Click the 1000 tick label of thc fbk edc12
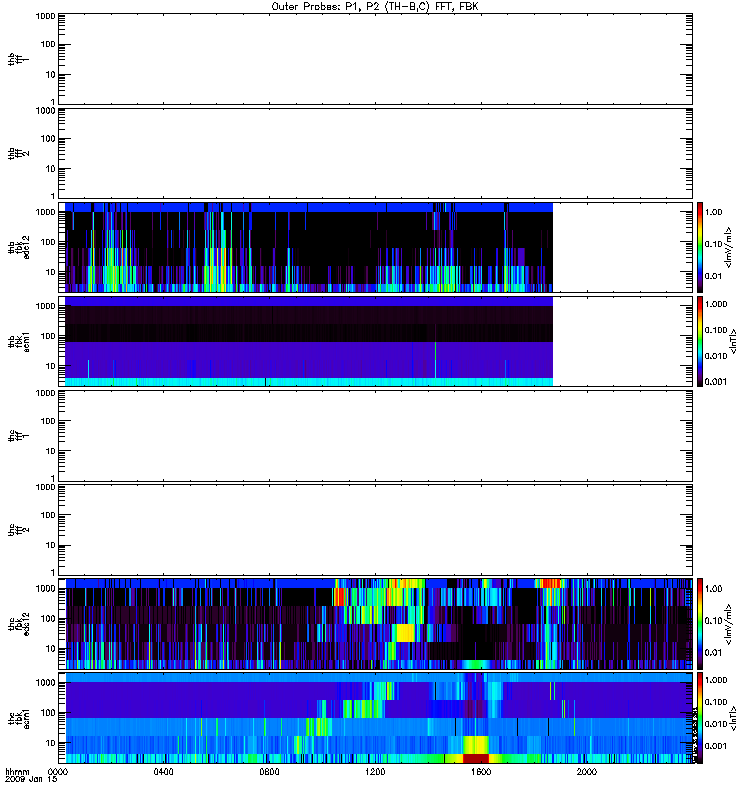Viewport: 750px width, 800px height. pos(45,589)
